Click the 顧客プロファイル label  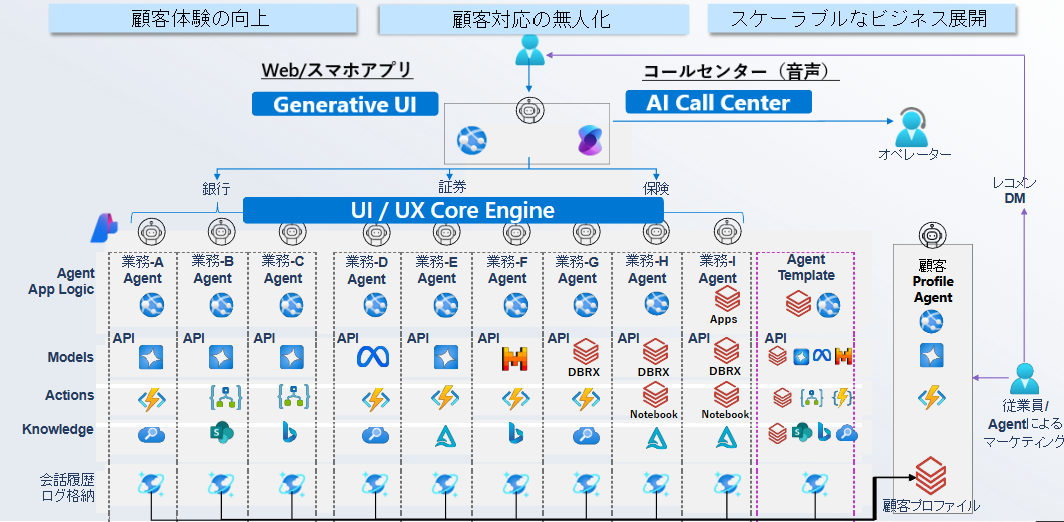(931, 506)
